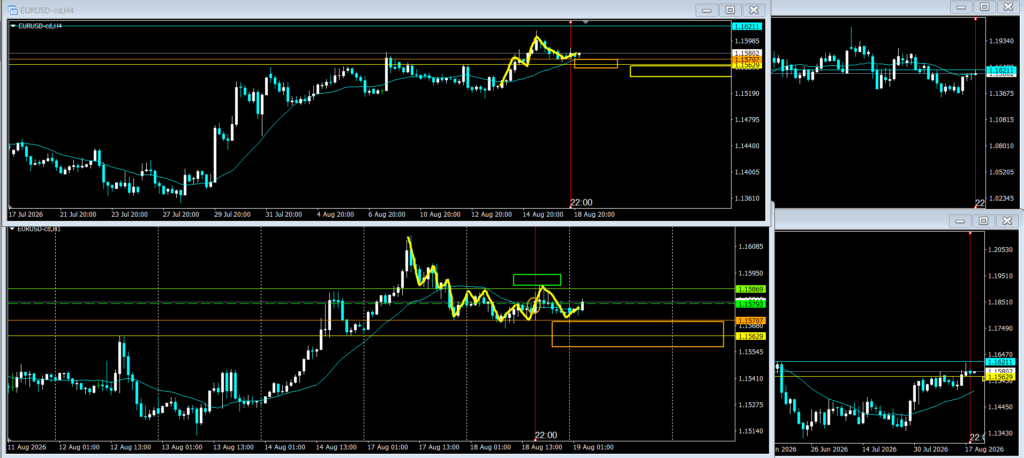This screenshot has height=458, width=1024.
Task: Click the 22:00 marker on H4 chart
Action: point(581,203)
